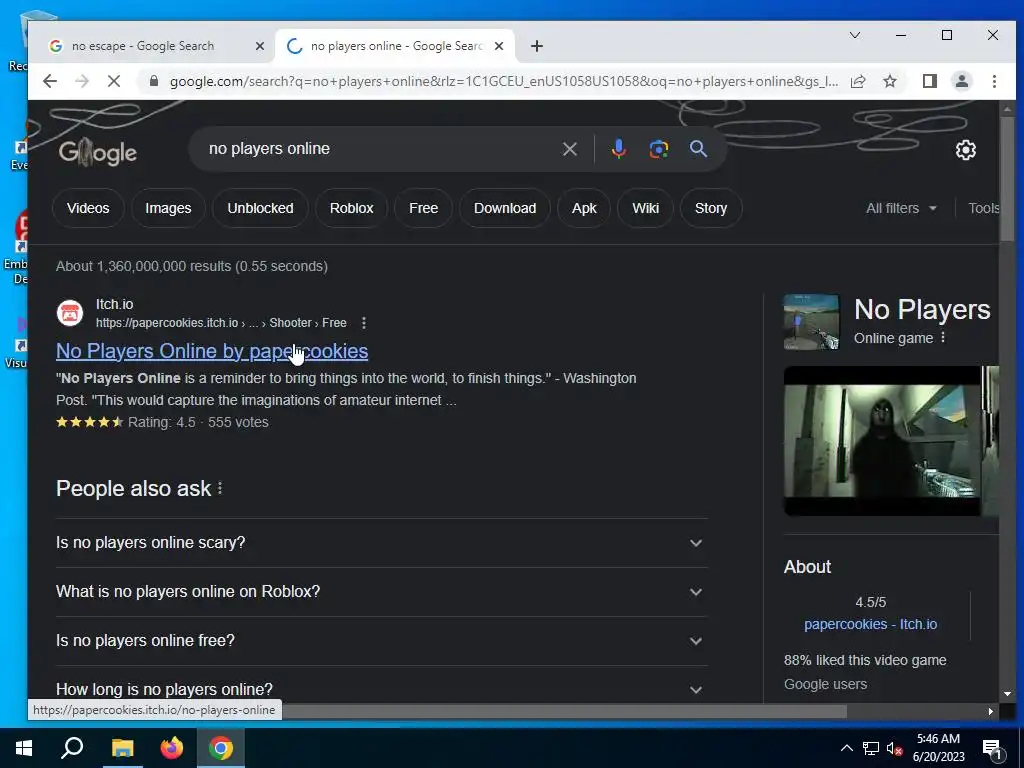
Task: Open the All filters dropdown
Action: click(x=901, y=208)
